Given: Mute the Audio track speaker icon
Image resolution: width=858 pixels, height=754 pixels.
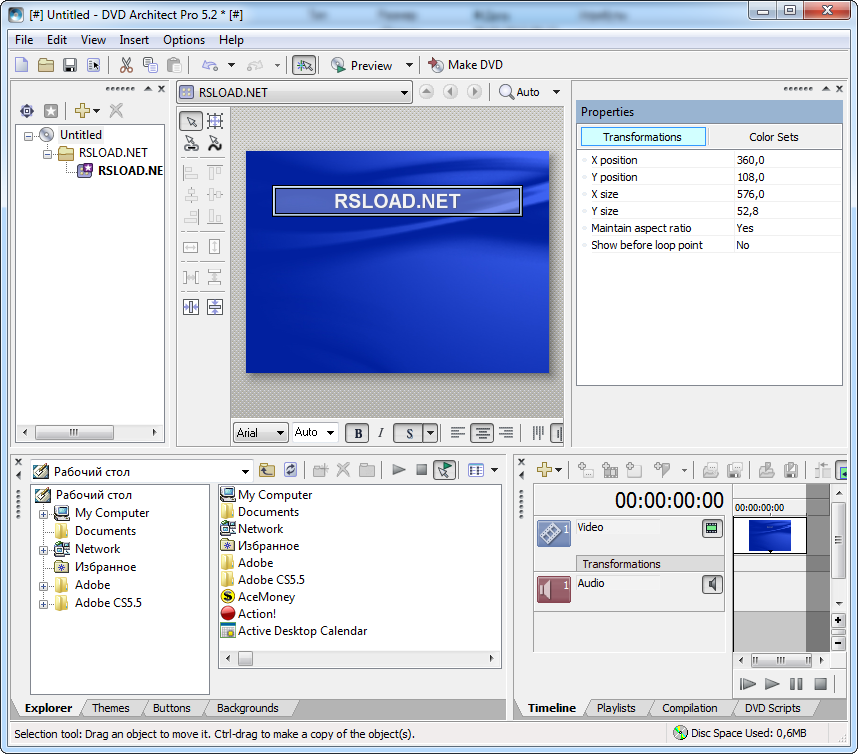Looking at the screenshot, I should click(x=712, y=584).
